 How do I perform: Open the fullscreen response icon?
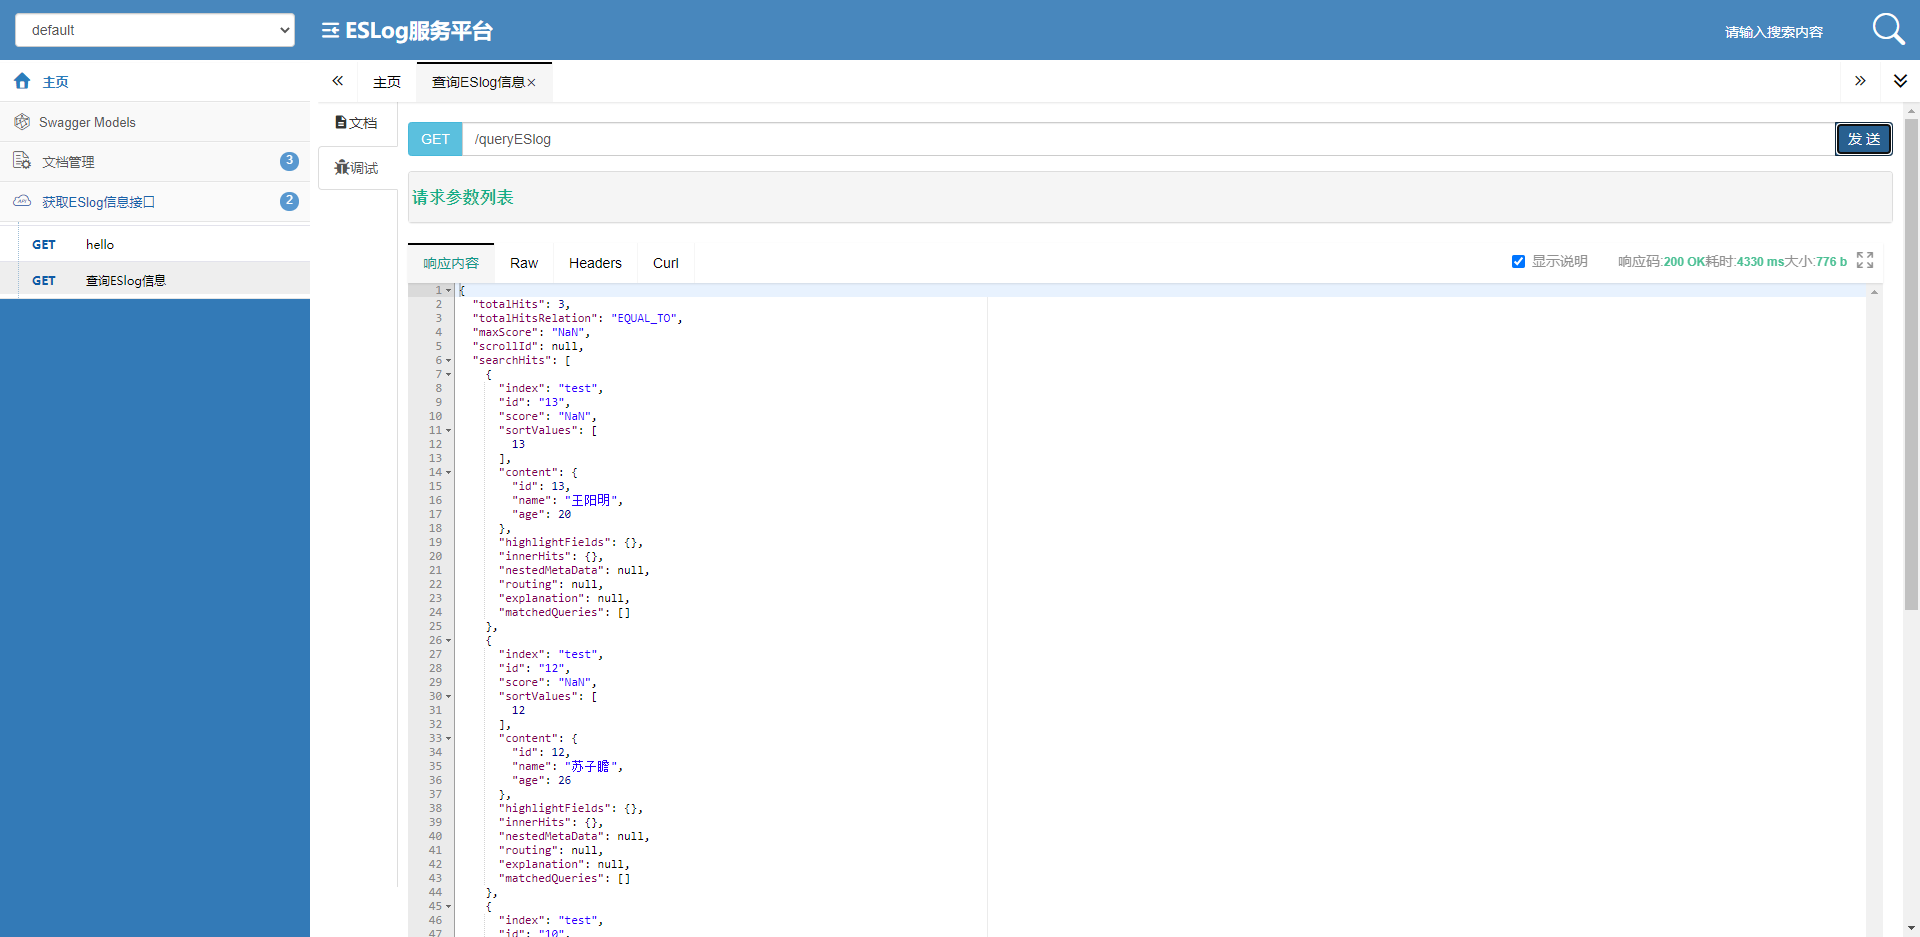[x=1865, y=260]
